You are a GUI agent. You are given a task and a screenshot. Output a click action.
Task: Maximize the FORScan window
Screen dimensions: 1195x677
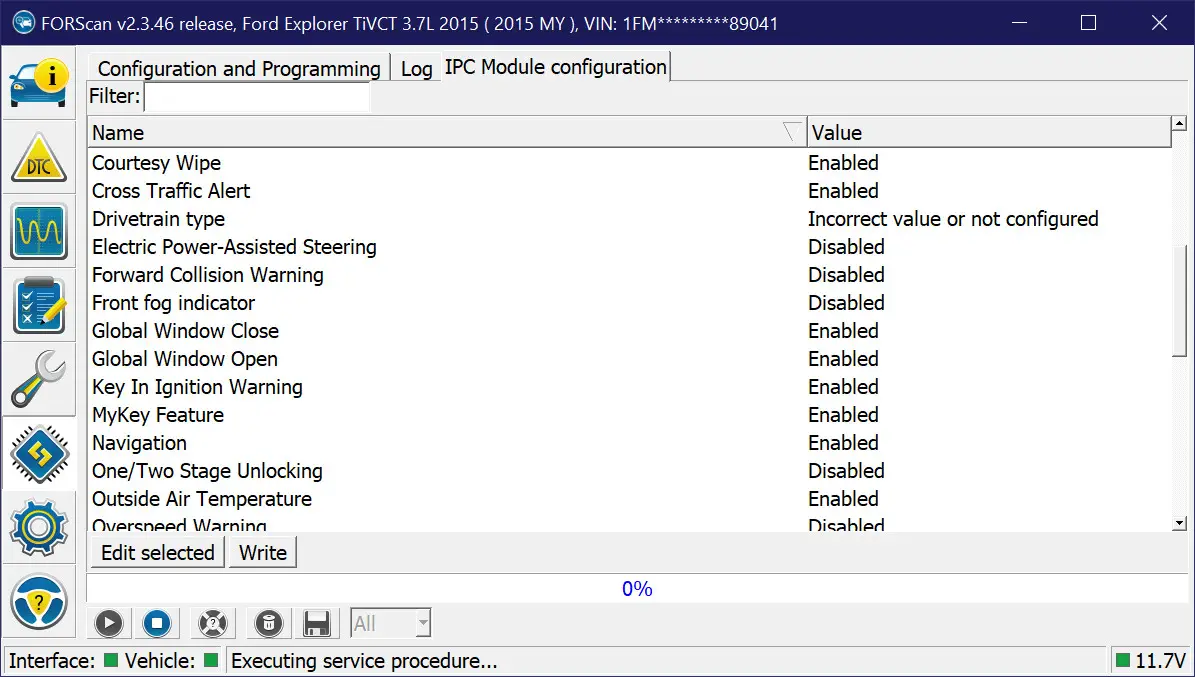(1088, 23)
